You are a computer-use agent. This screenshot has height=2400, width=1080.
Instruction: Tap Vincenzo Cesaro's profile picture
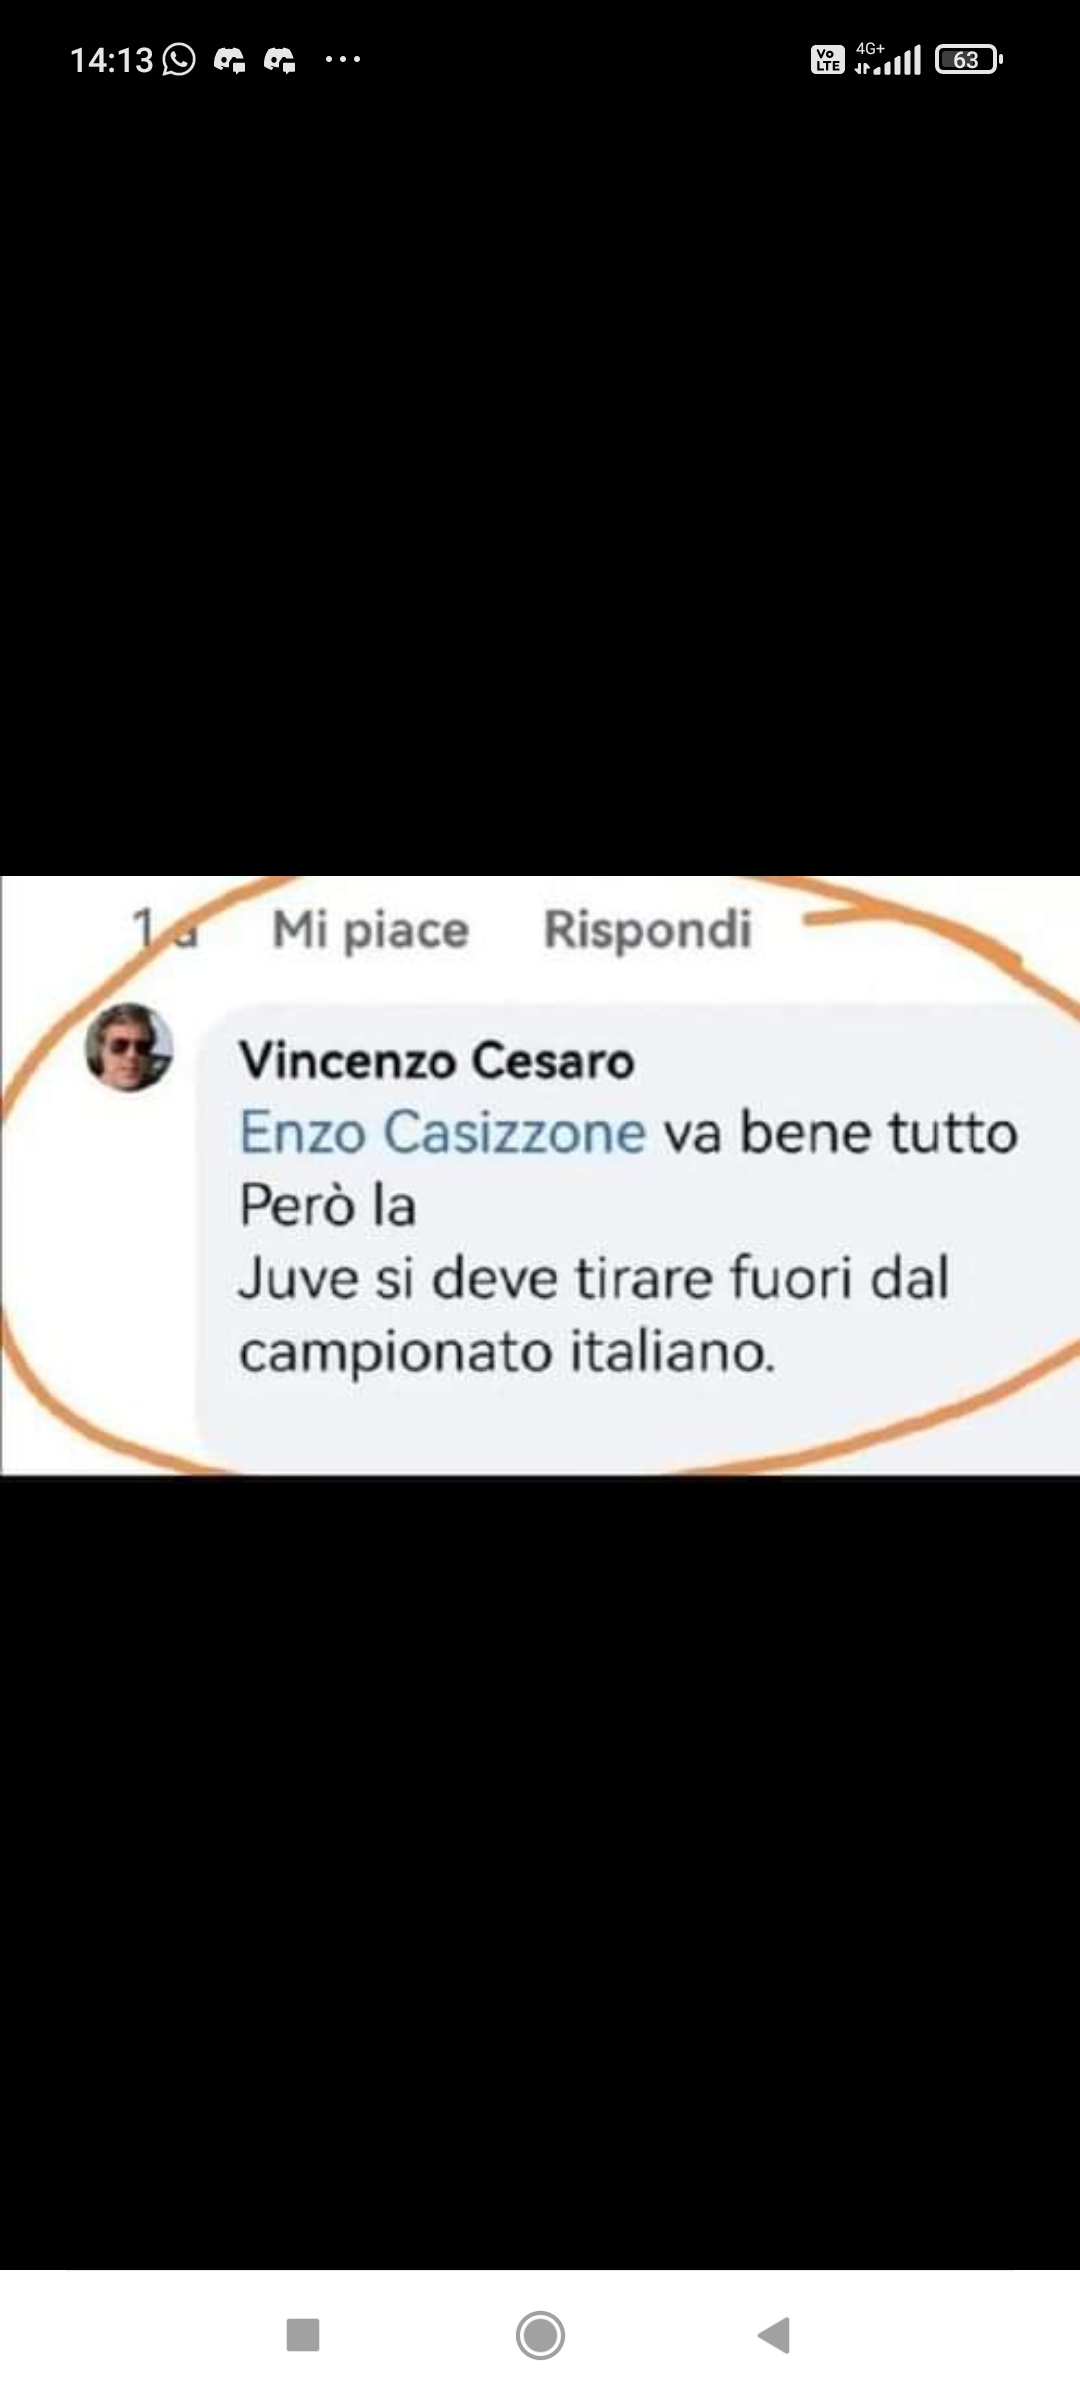pos(129,1047)
